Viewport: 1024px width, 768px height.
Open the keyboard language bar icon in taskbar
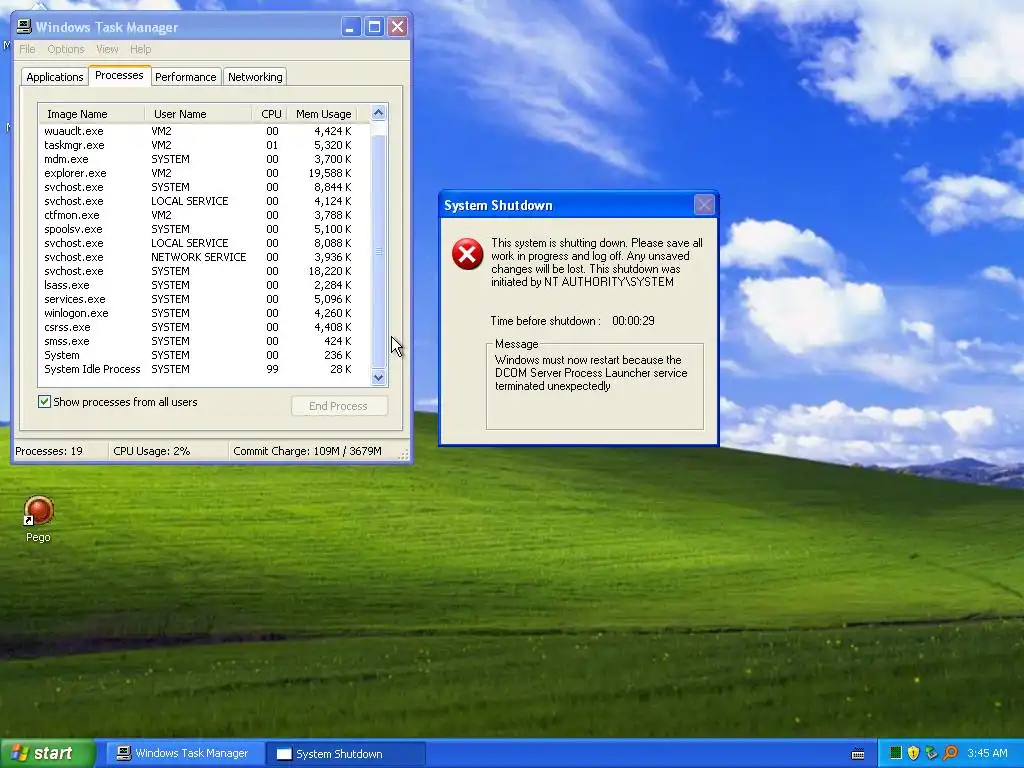click(859, 754)
